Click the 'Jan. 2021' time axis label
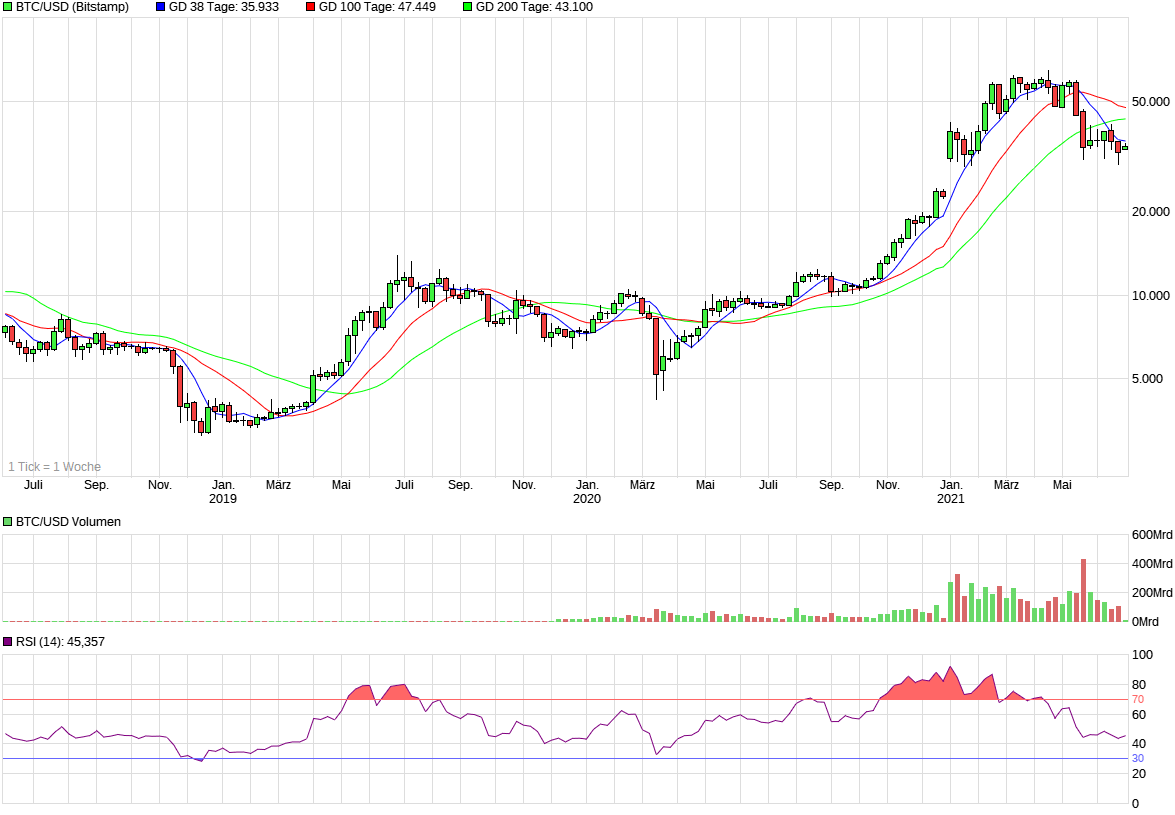1175x815 pixels. pos(951,491)
